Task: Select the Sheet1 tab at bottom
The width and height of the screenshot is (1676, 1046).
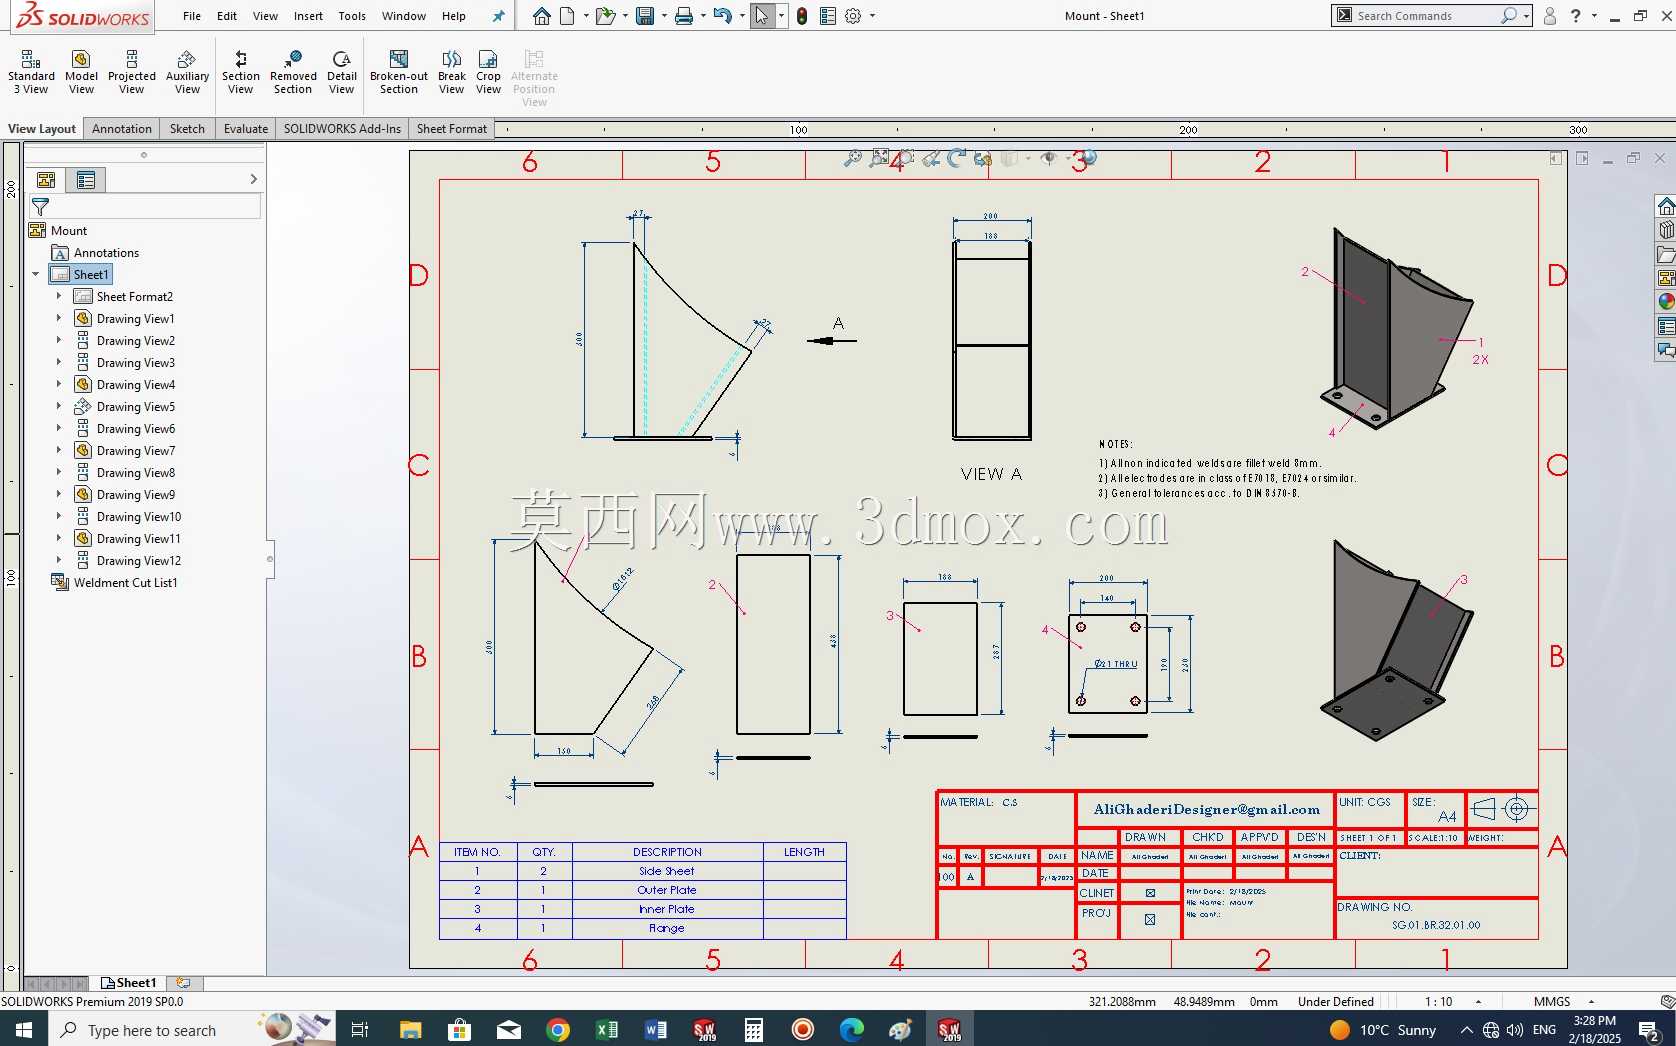Action: 129,983
